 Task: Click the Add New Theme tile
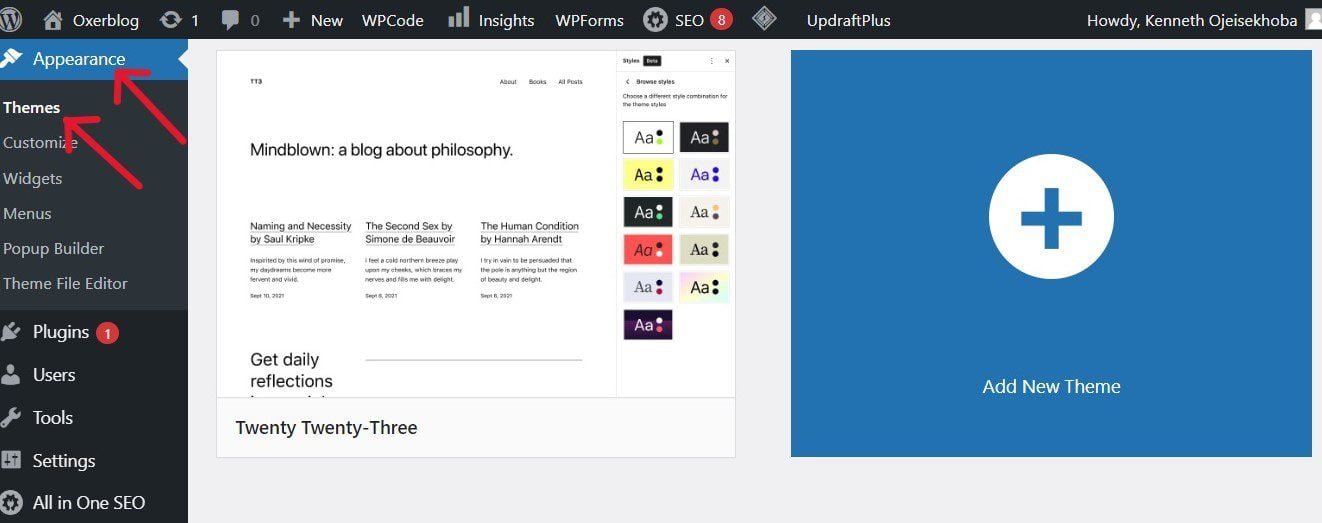(1051, 254)
